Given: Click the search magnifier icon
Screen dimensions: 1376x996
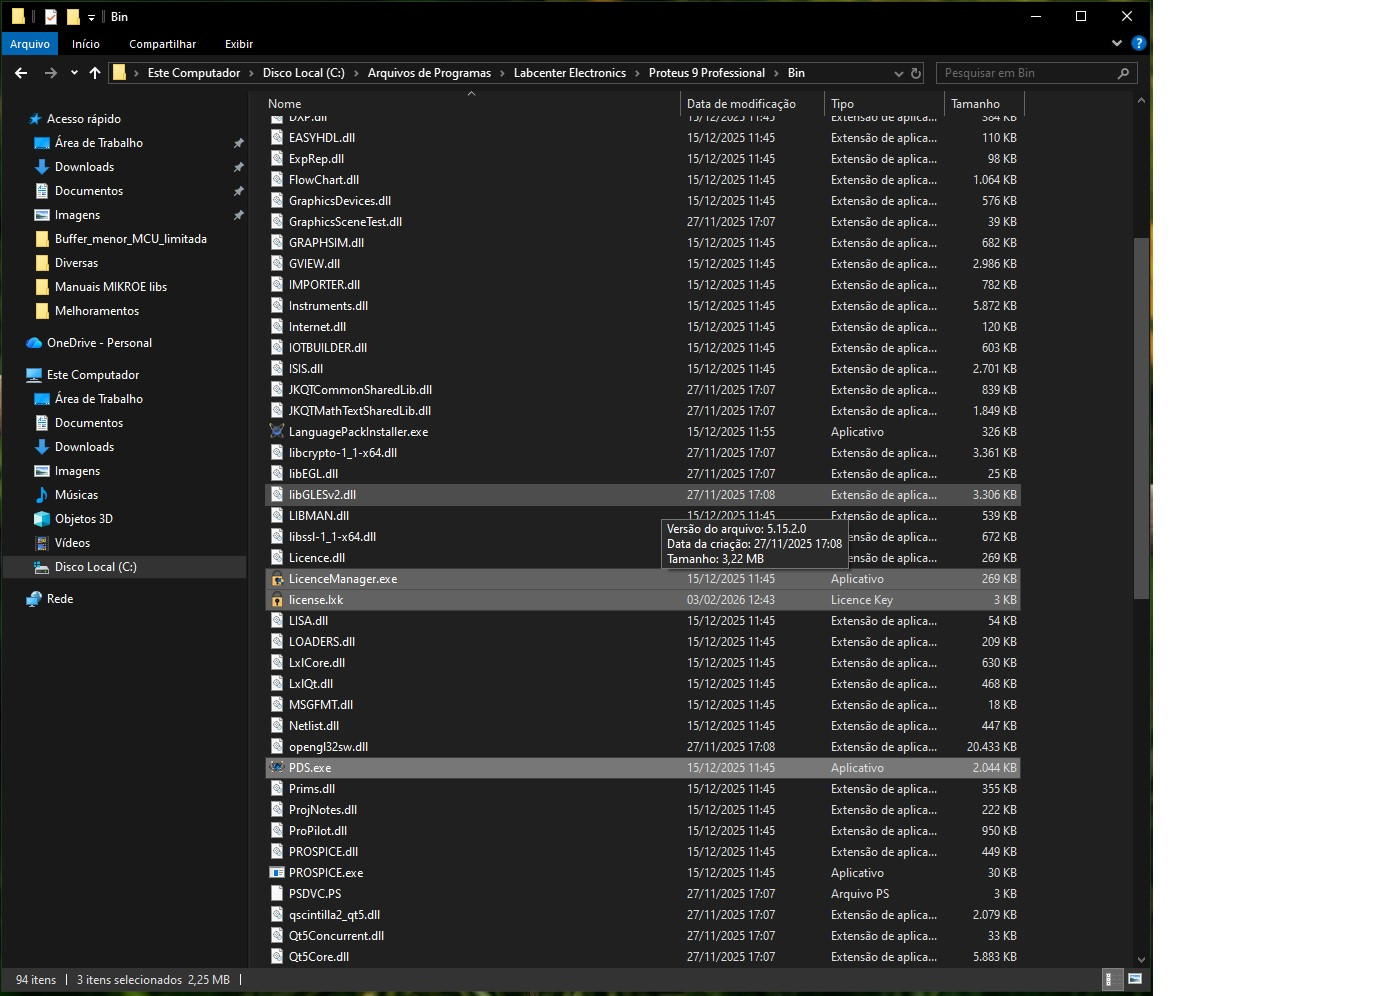Looking at the screenshot, I should 1123,73.
